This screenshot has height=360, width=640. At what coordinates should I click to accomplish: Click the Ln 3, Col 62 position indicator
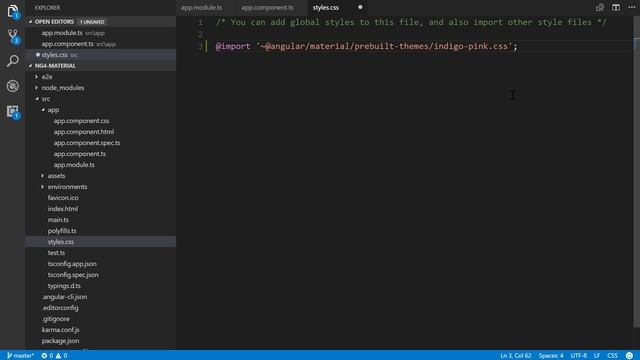point(516,356)
